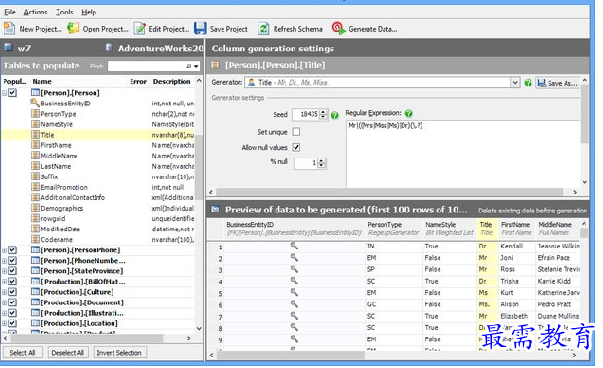Image resolution: width=603 pixels, height=368 pixels.
Task: Open the Generator dropdown list
Action: coord(515,82)
